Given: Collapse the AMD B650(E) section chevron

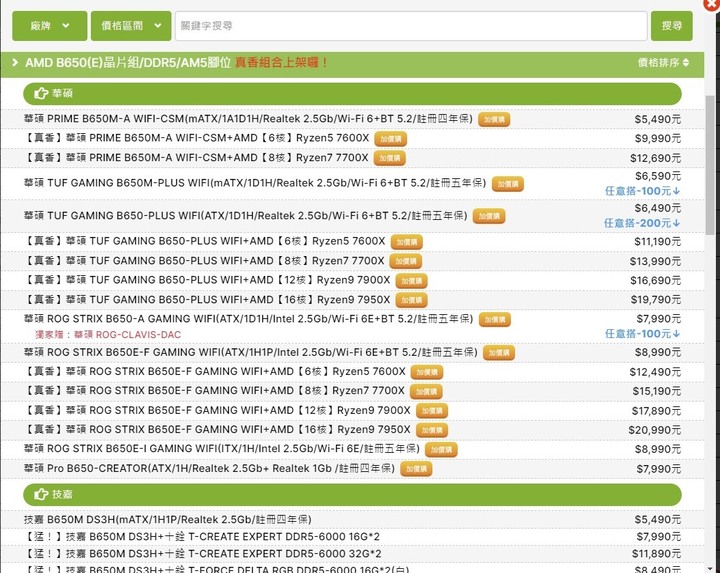Looking at the screenshot, I should [15, 62].
